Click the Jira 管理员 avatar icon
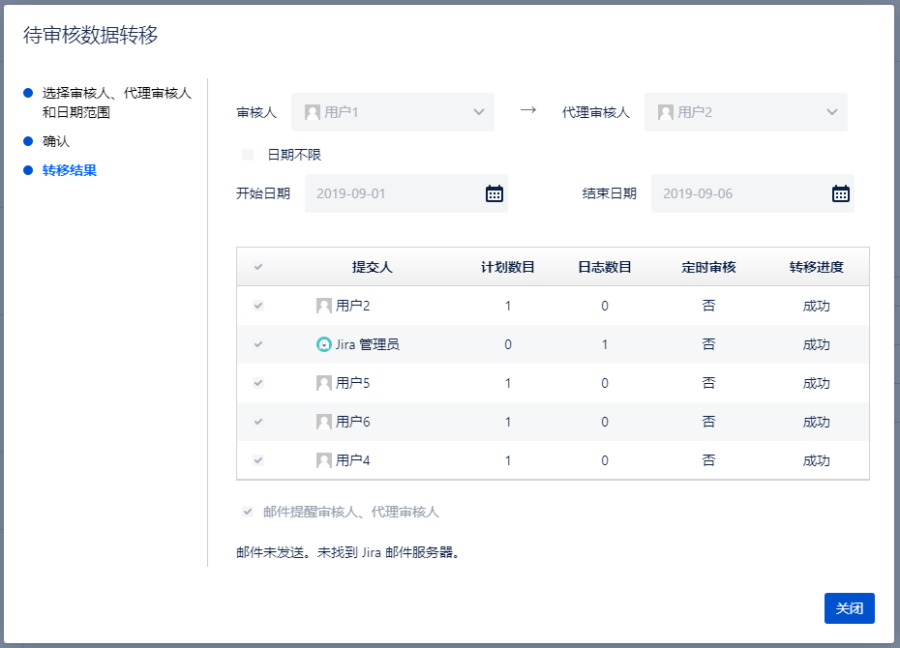 click(x=324, y=344)
